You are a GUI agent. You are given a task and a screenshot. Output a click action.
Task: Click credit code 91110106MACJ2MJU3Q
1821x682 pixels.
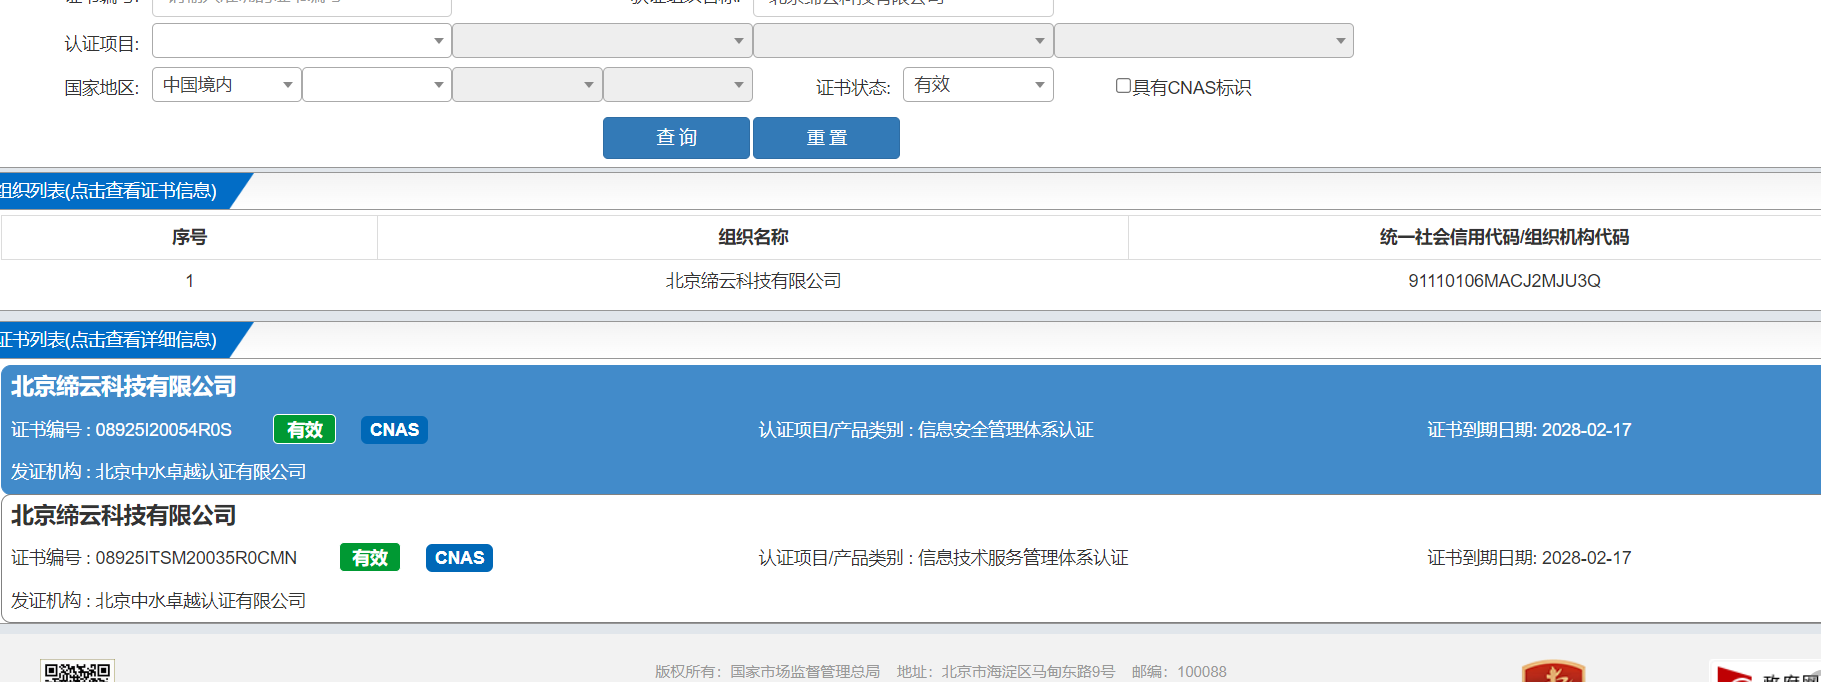pos(1504,281)
